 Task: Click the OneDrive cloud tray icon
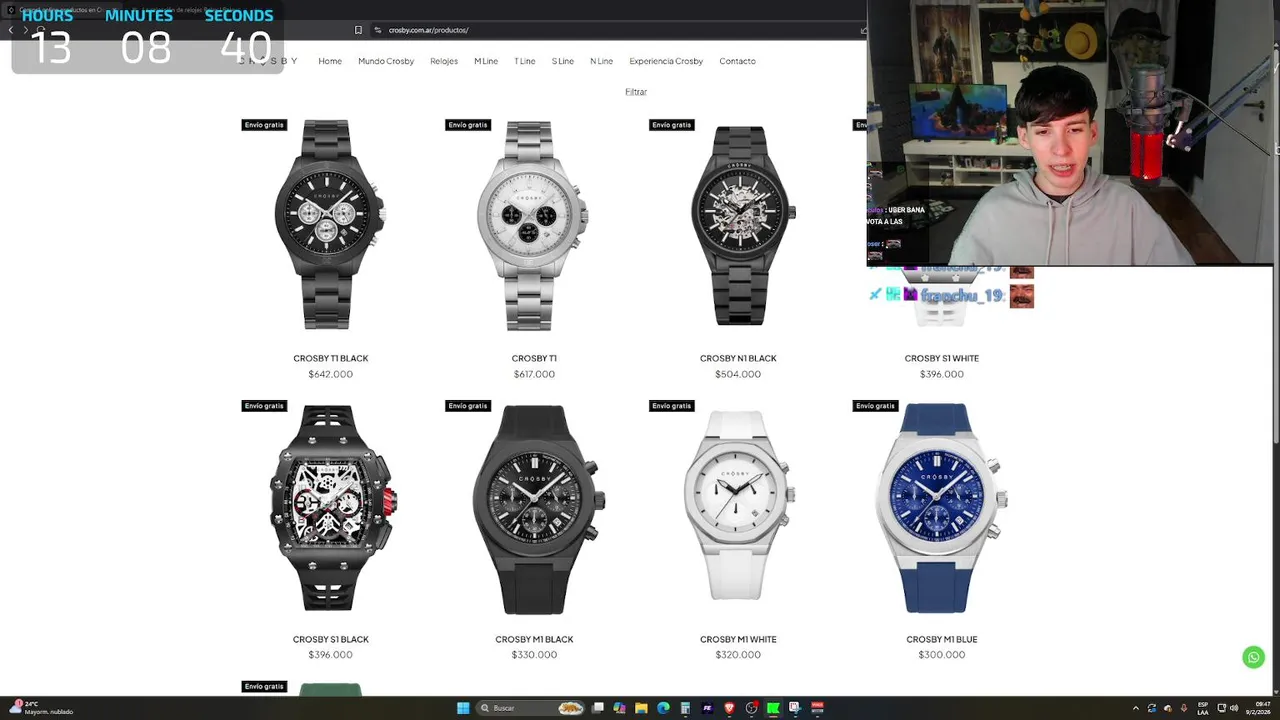1168,708
